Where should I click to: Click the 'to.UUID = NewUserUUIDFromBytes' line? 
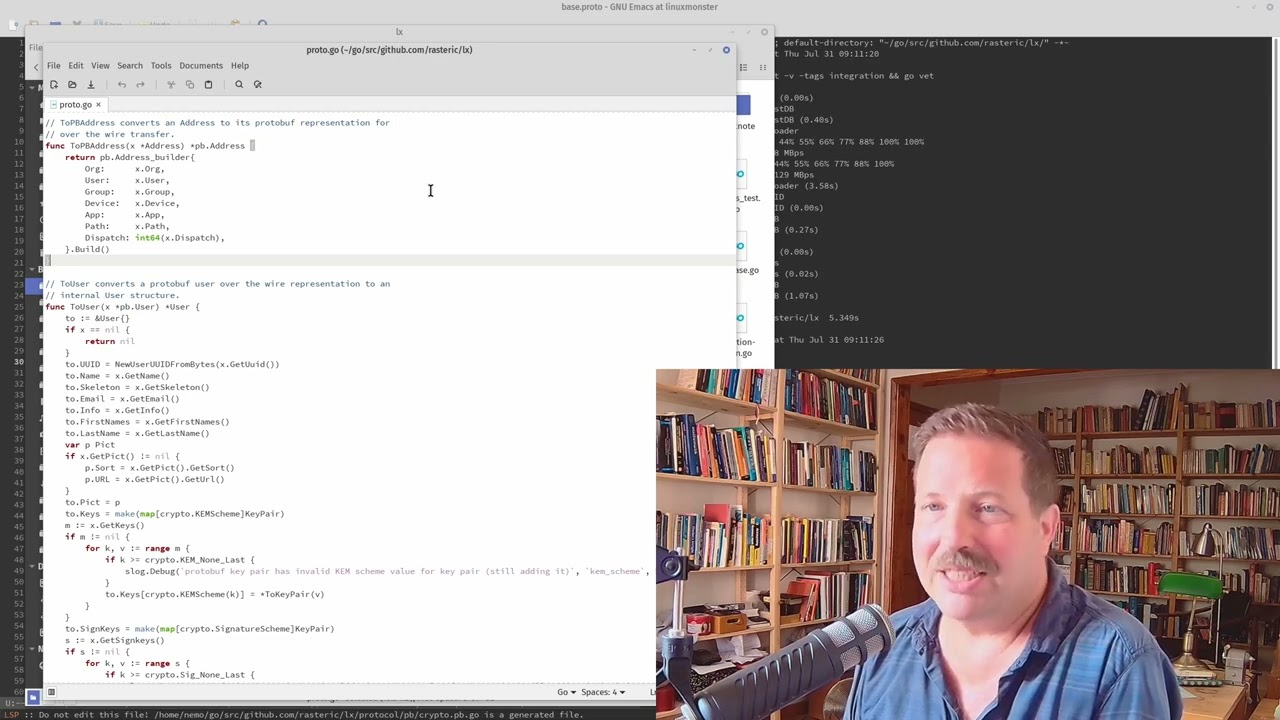(172, 364)
